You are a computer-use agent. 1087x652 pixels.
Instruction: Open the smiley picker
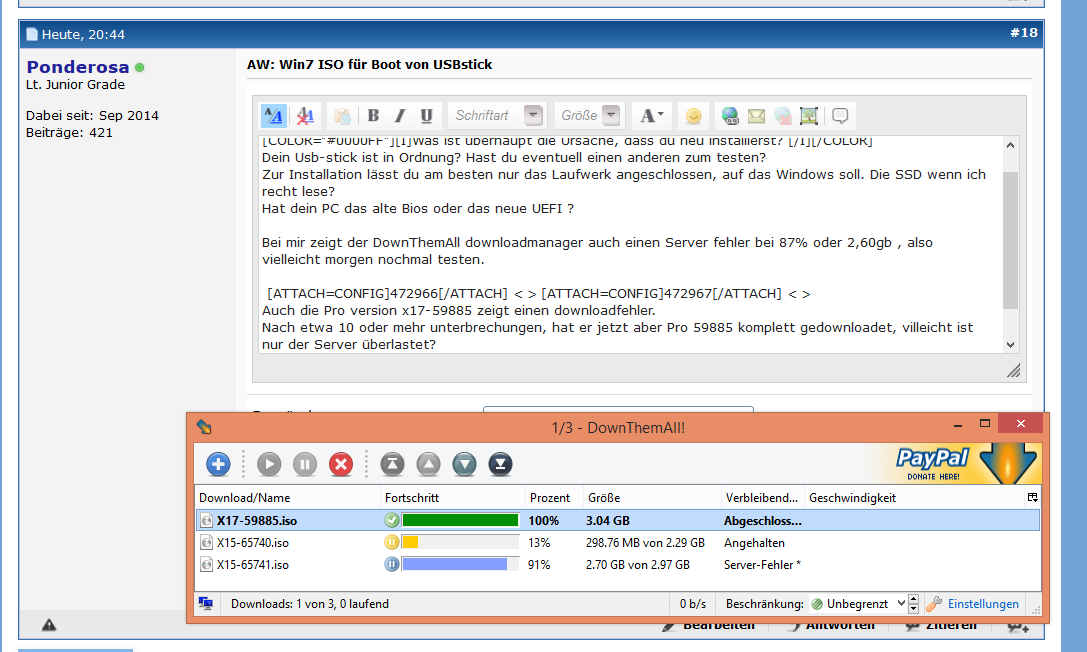(693, 116)
